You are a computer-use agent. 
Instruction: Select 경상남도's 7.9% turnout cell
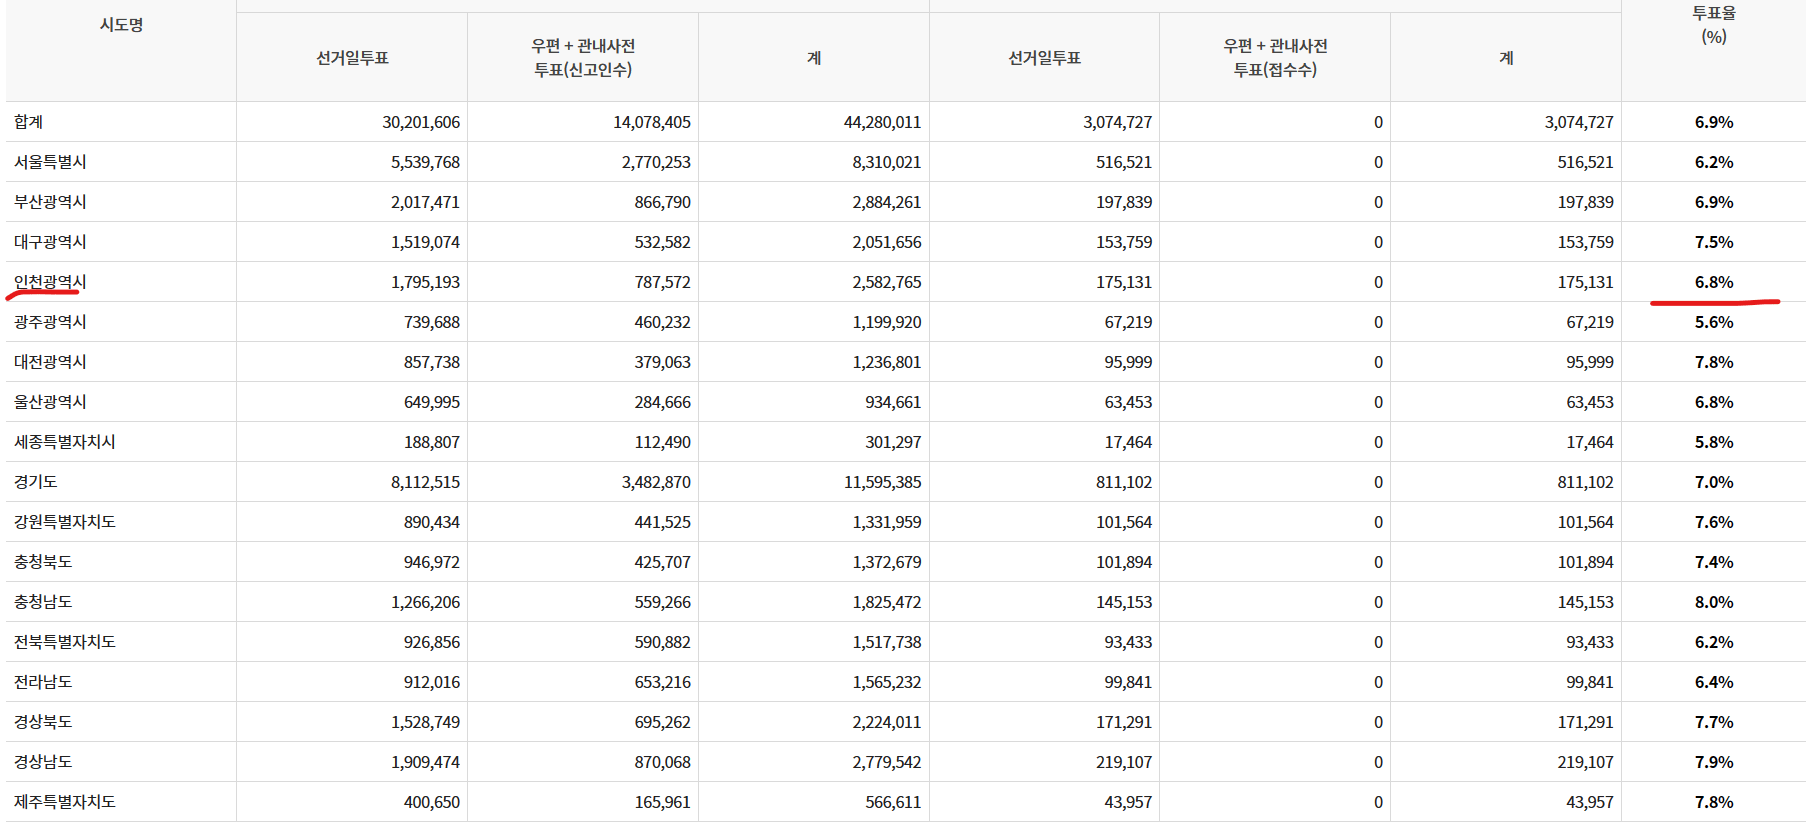[1713, 762]
